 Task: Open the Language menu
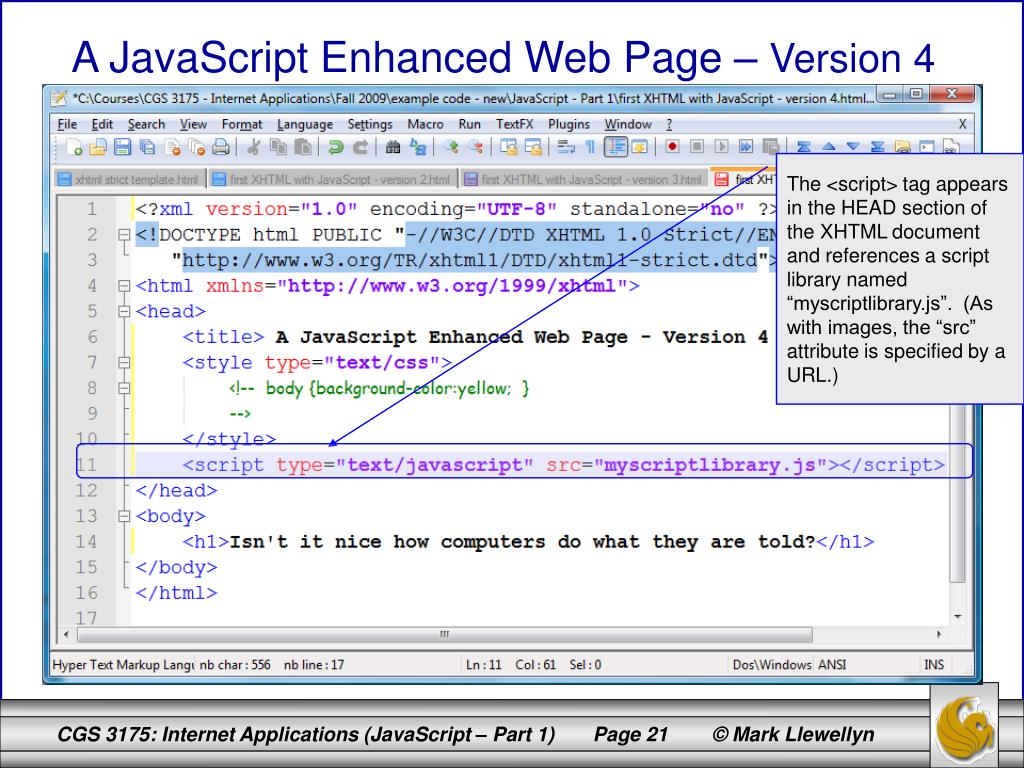[x=305, y=125]
